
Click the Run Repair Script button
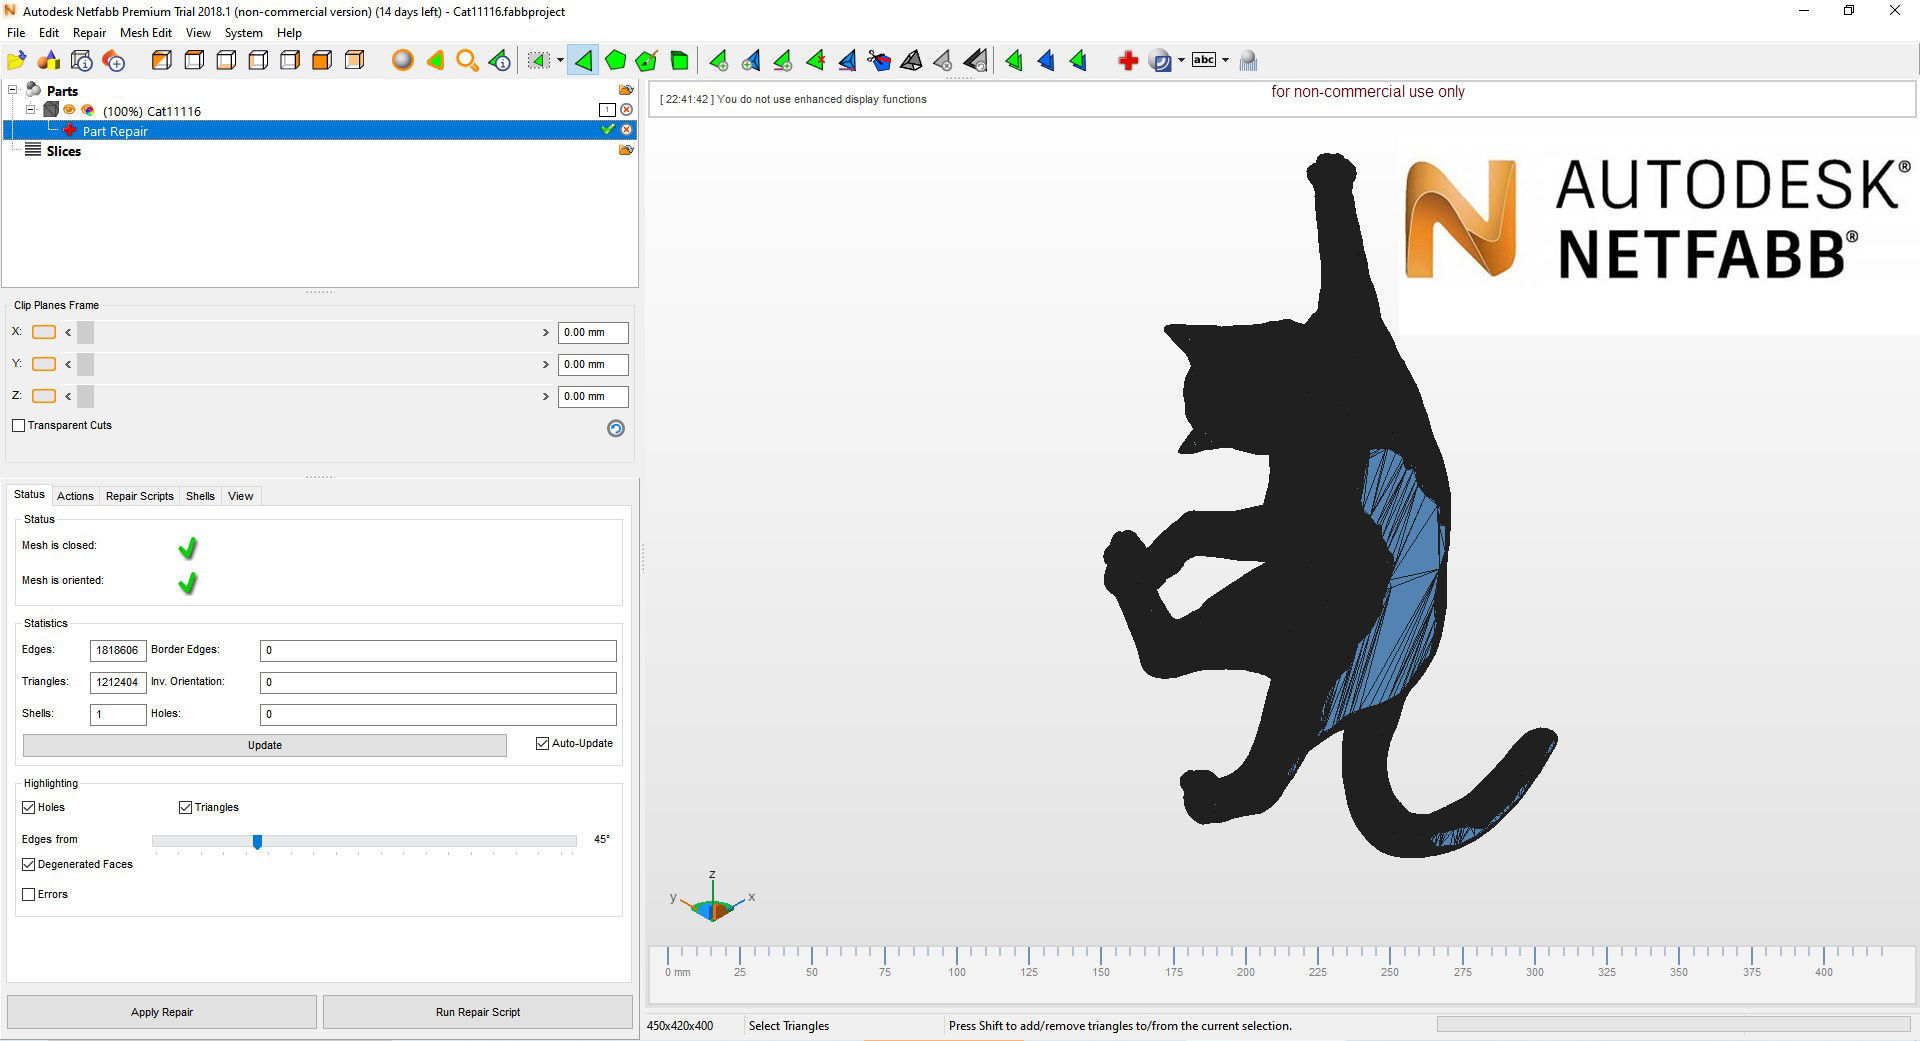click(478, 1012)
